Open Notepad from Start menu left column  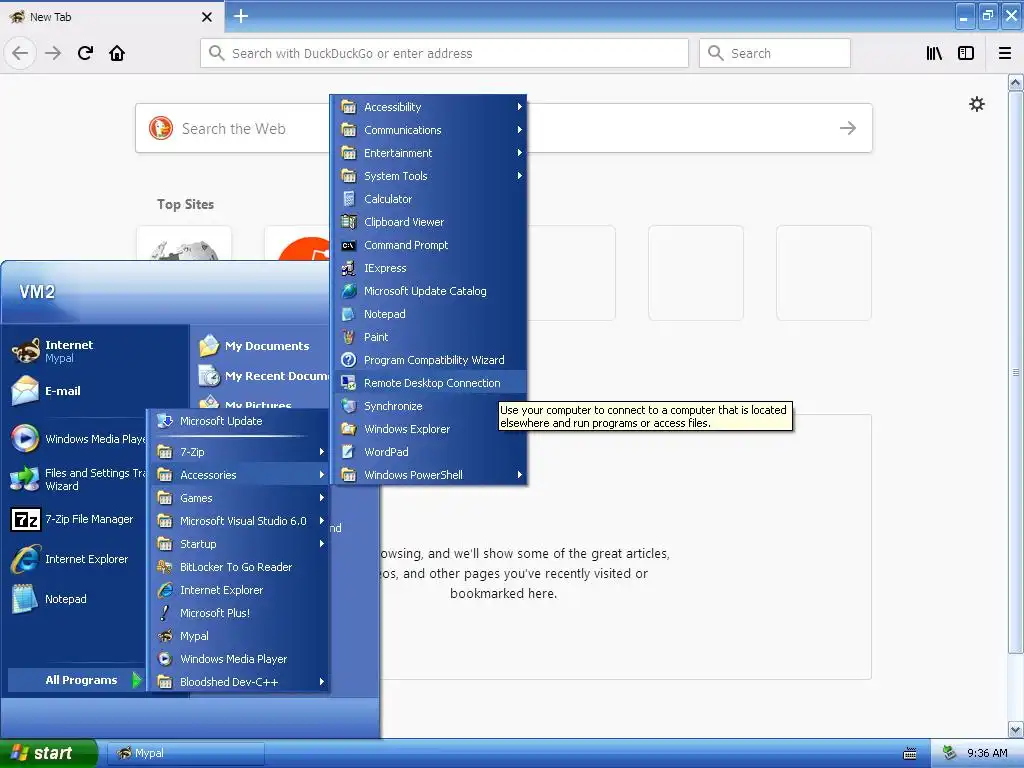coord(77,599)
